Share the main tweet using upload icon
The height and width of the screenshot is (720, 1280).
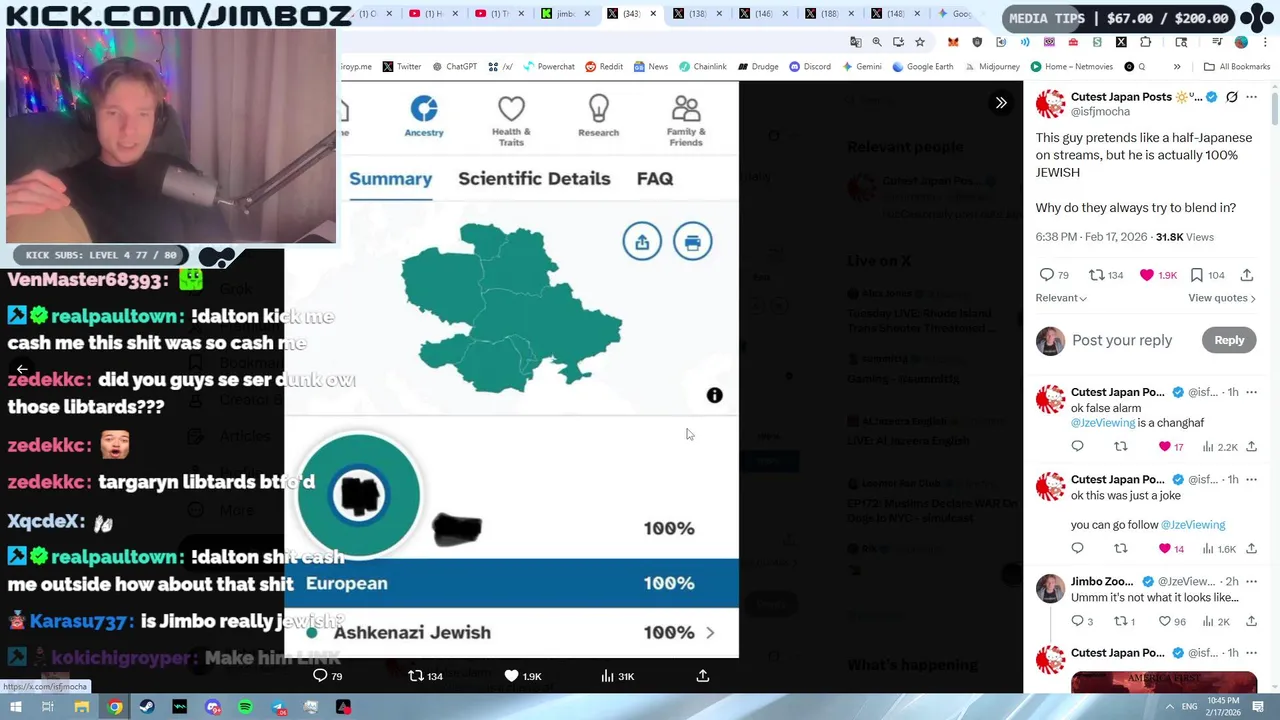pyautogui.click(x=1247, y=275)
